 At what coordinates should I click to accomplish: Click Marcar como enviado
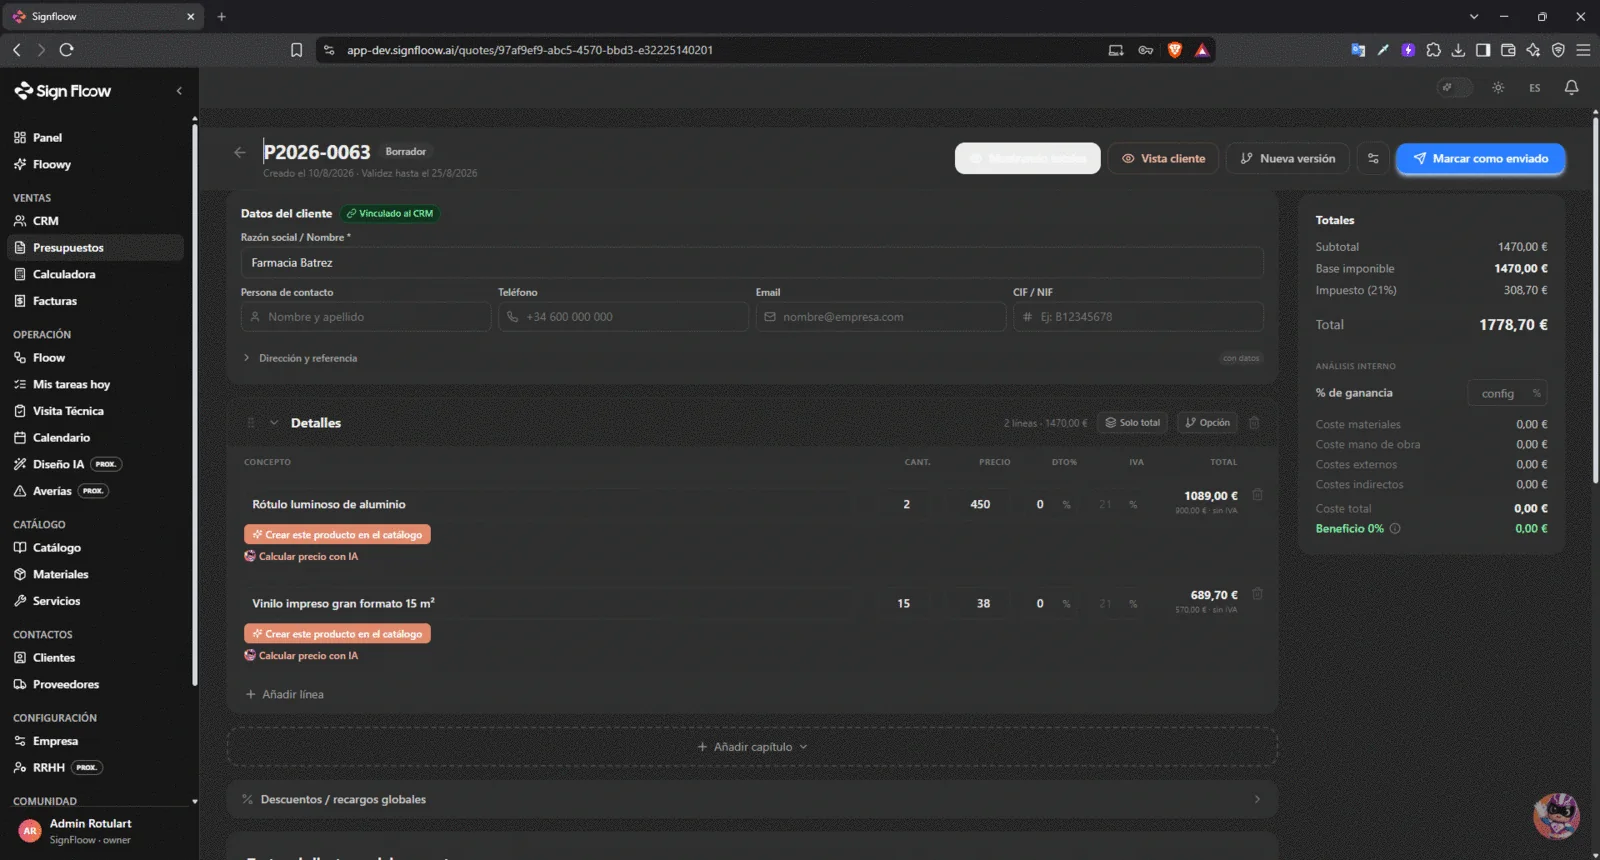coord(1480,159)
